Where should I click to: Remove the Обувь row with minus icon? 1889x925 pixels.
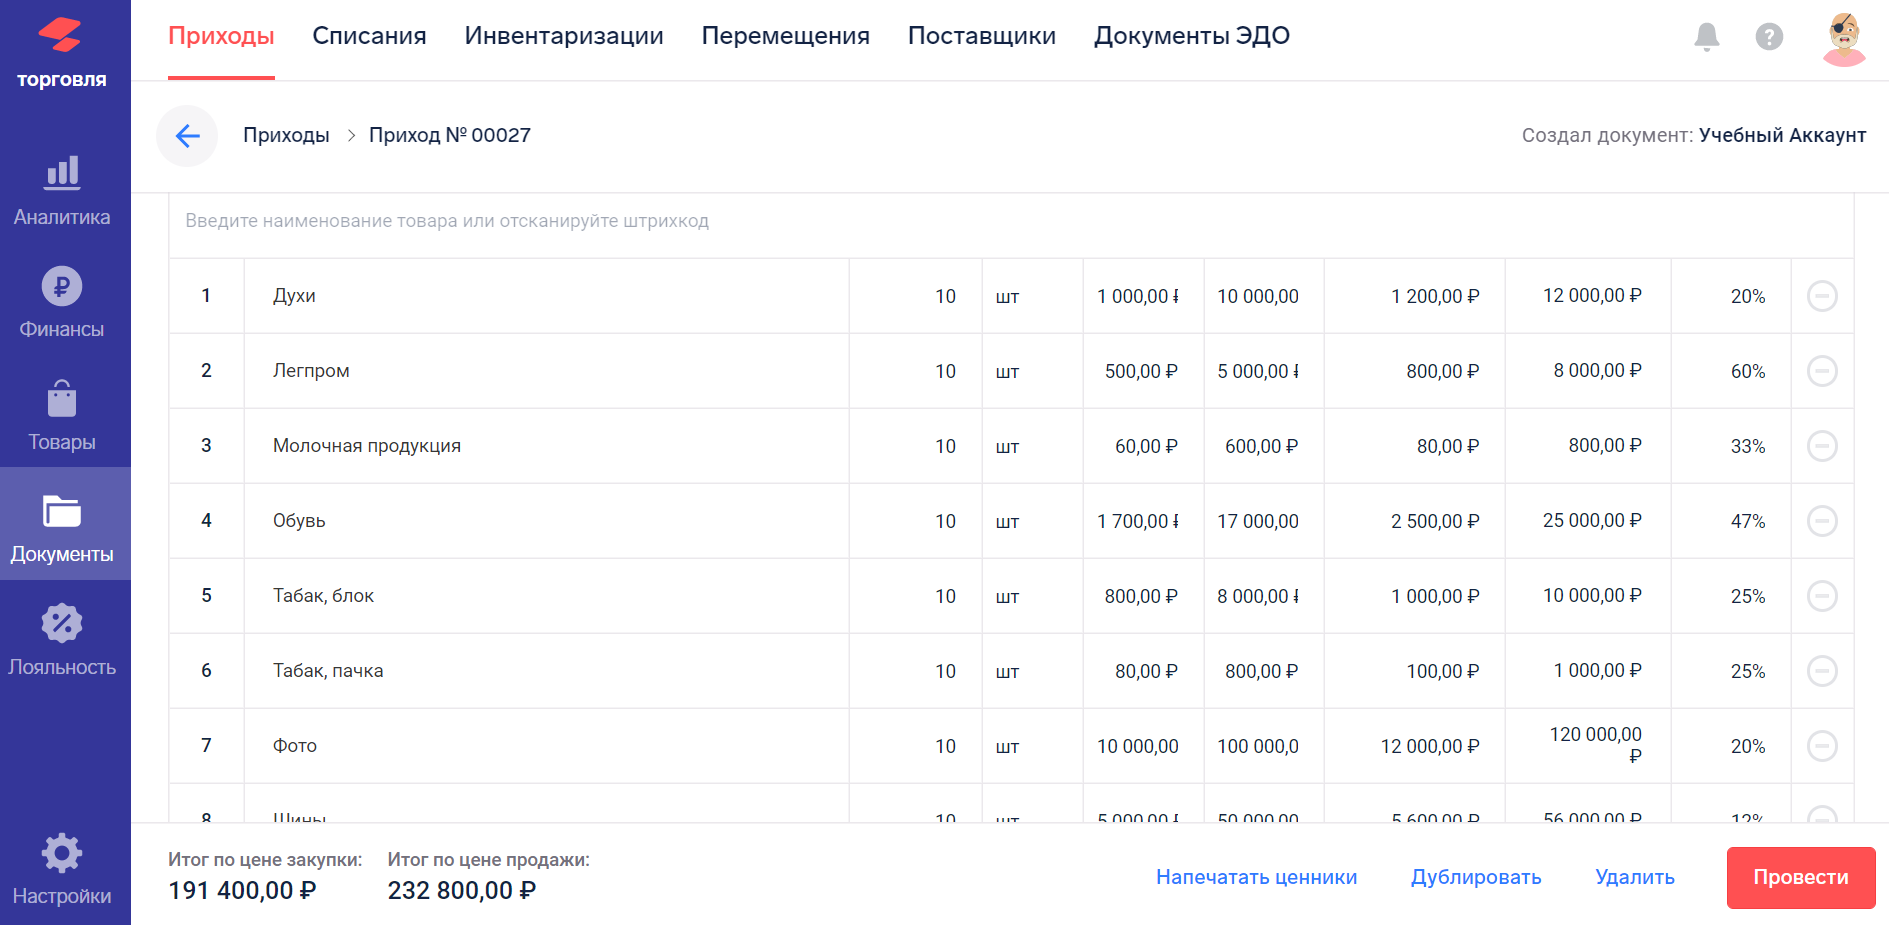pos(1822,521)
